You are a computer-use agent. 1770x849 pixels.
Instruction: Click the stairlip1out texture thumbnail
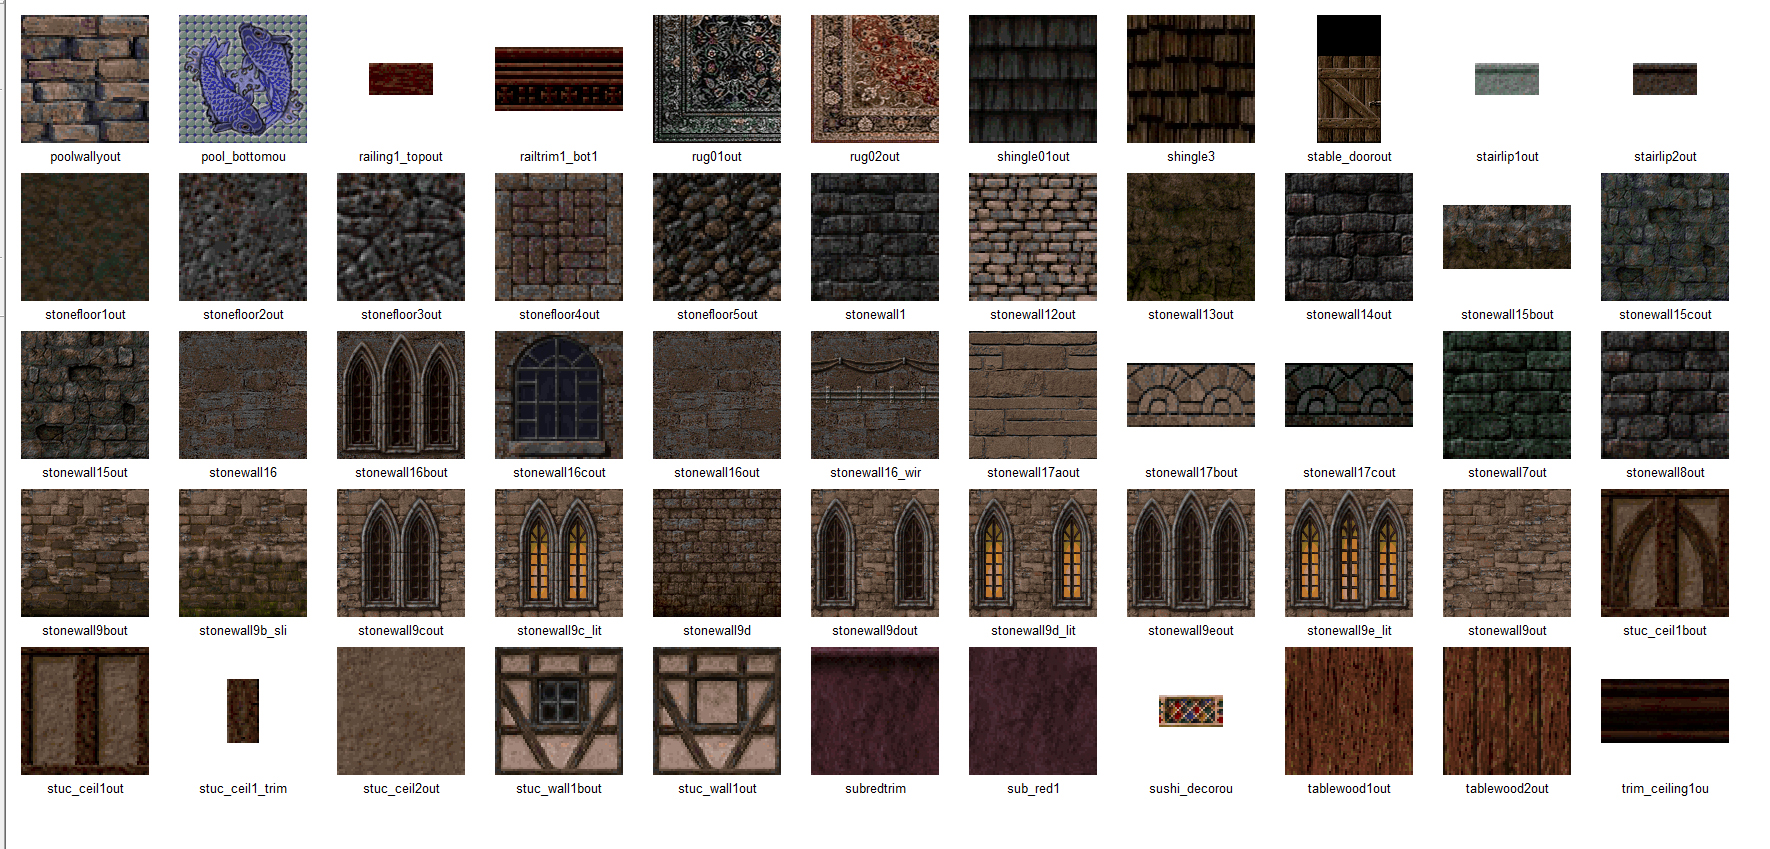click(1507, 79)
